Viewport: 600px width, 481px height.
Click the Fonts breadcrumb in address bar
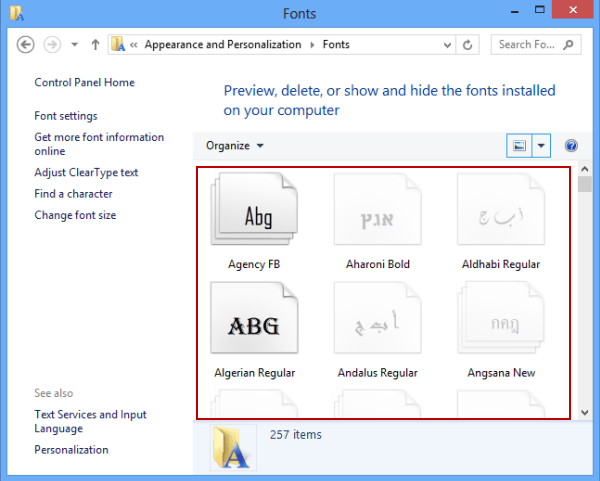point(336,44)
